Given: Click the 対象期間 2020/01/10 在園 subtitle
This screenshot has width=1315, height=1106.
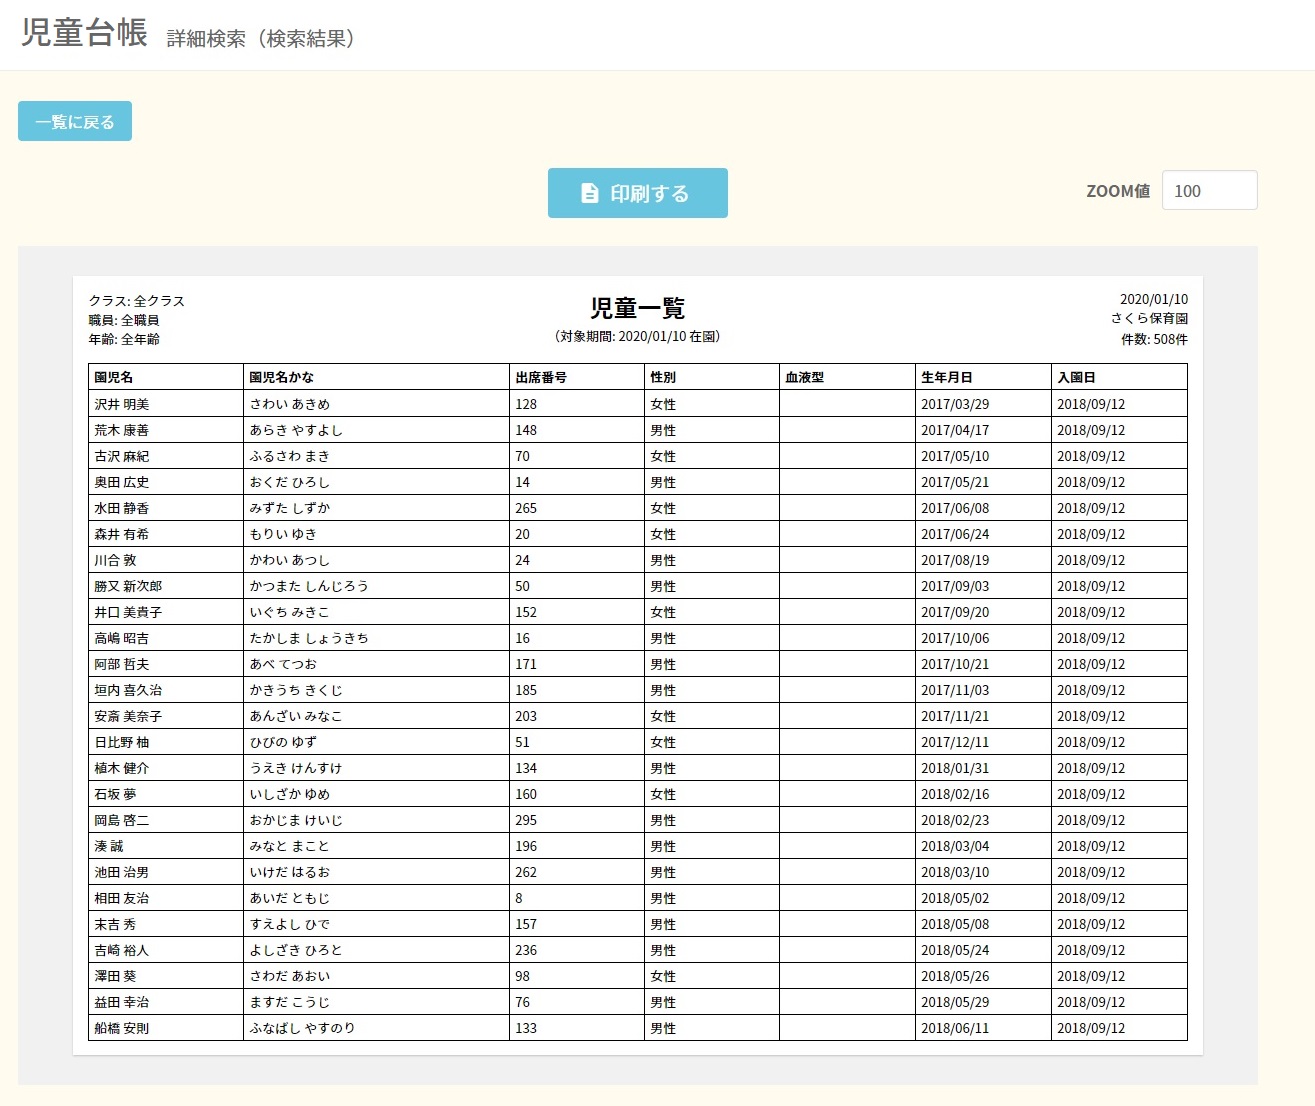Looking at the screenshot, I should [638, 336].
